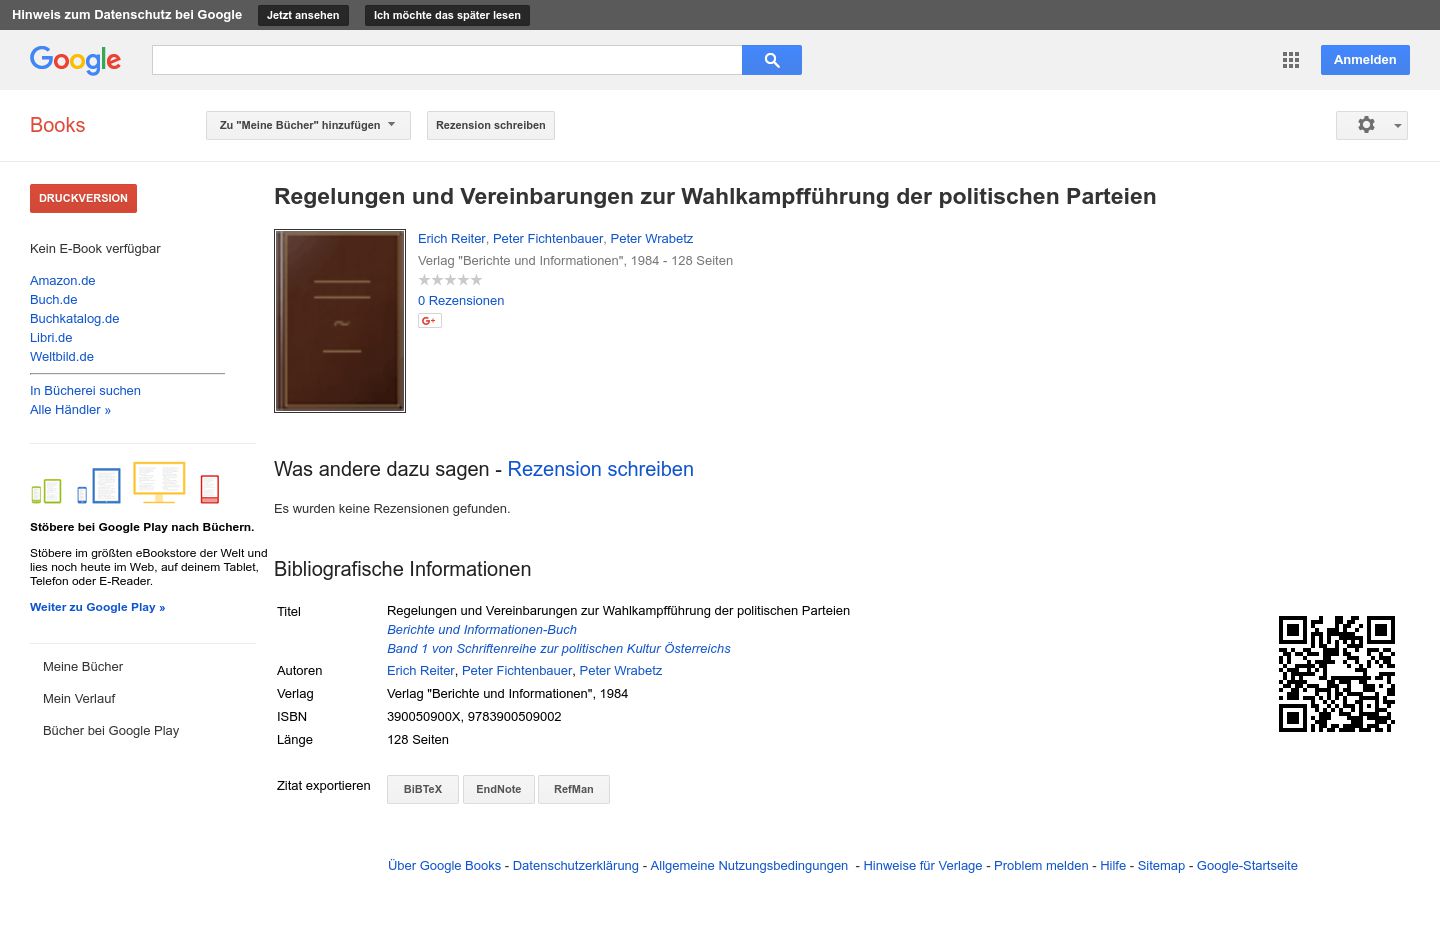The height and width of the screenshot is (930, 1440).
Task: Click the Google logo
Action: click(x=75, y=60)
